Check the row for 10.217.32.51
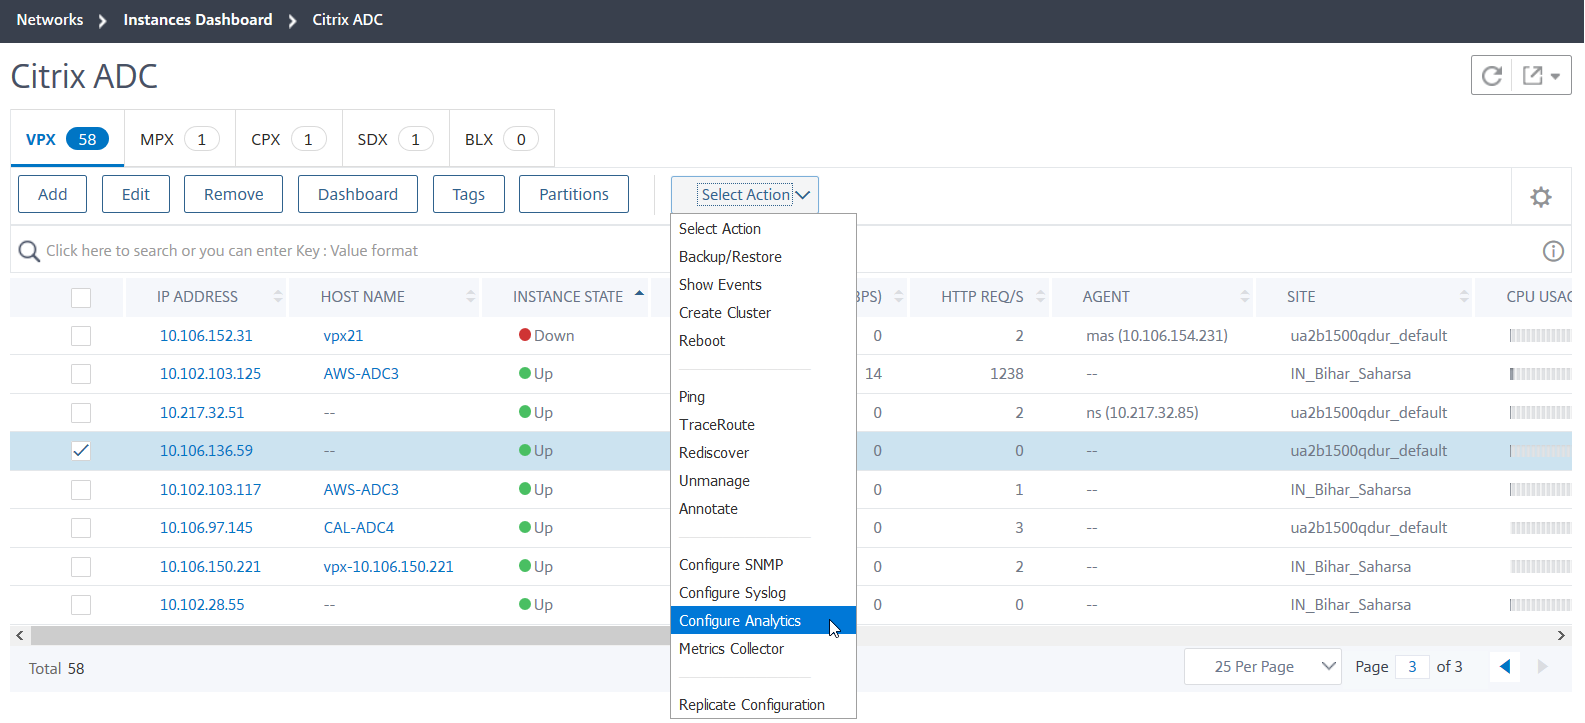Screen dimensions: 1585x723 click(81, 413)
